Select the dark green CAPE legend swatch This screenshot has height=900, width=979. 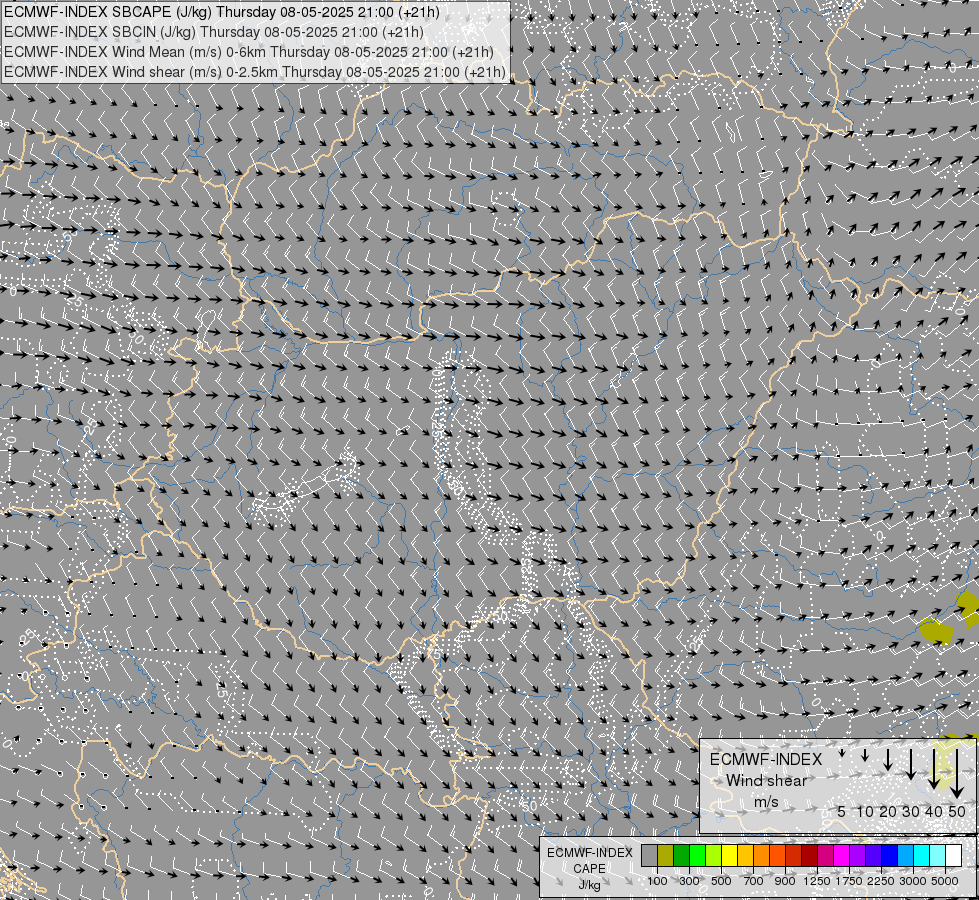pyautogui.click(x=682, y=855)
